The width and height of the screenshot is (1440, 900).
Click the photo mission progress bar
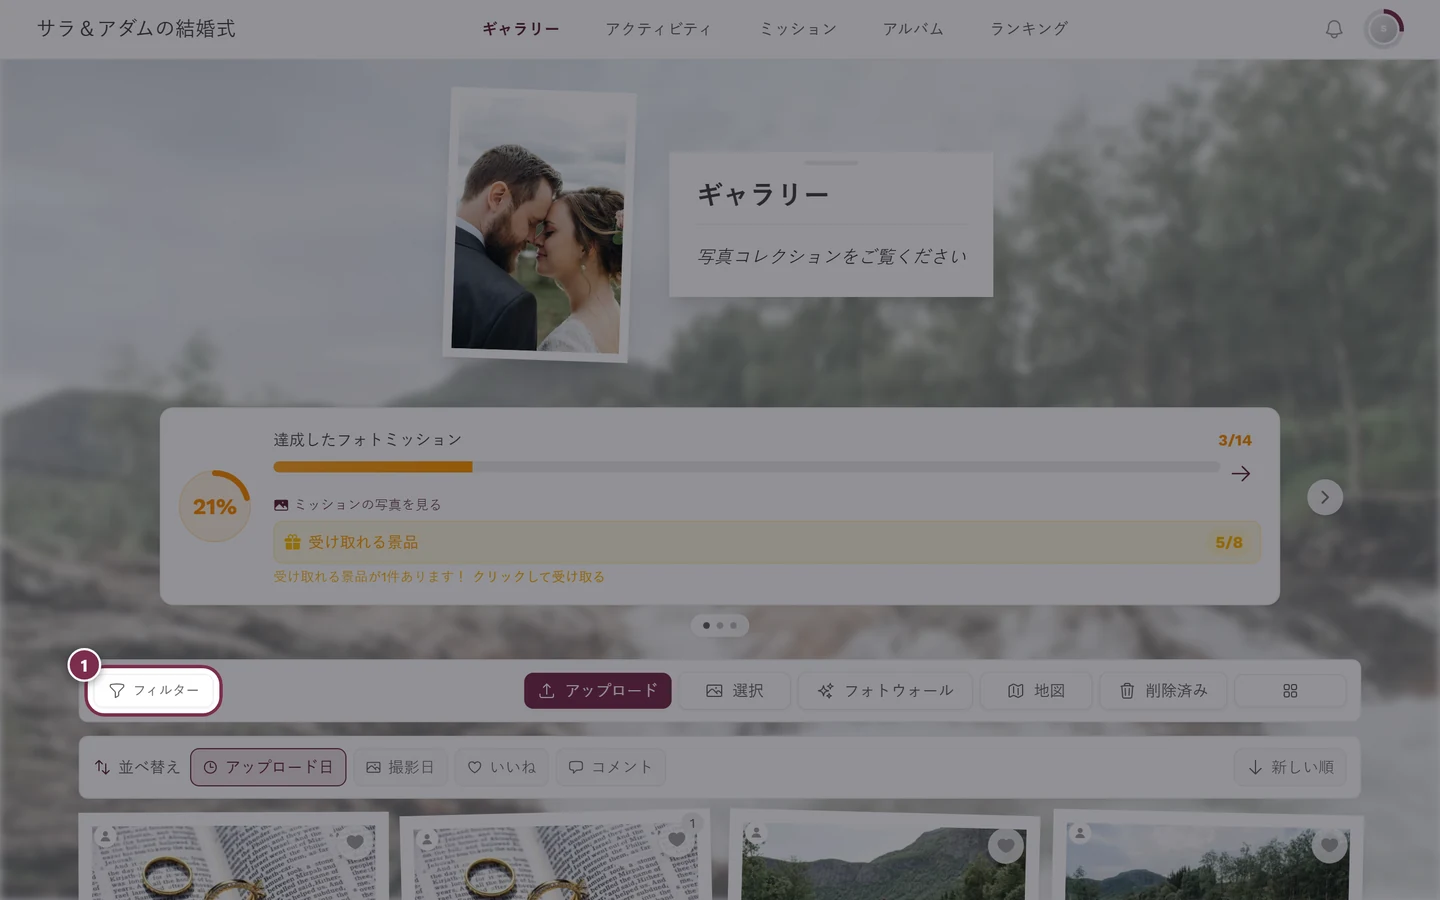click(746, 467)
